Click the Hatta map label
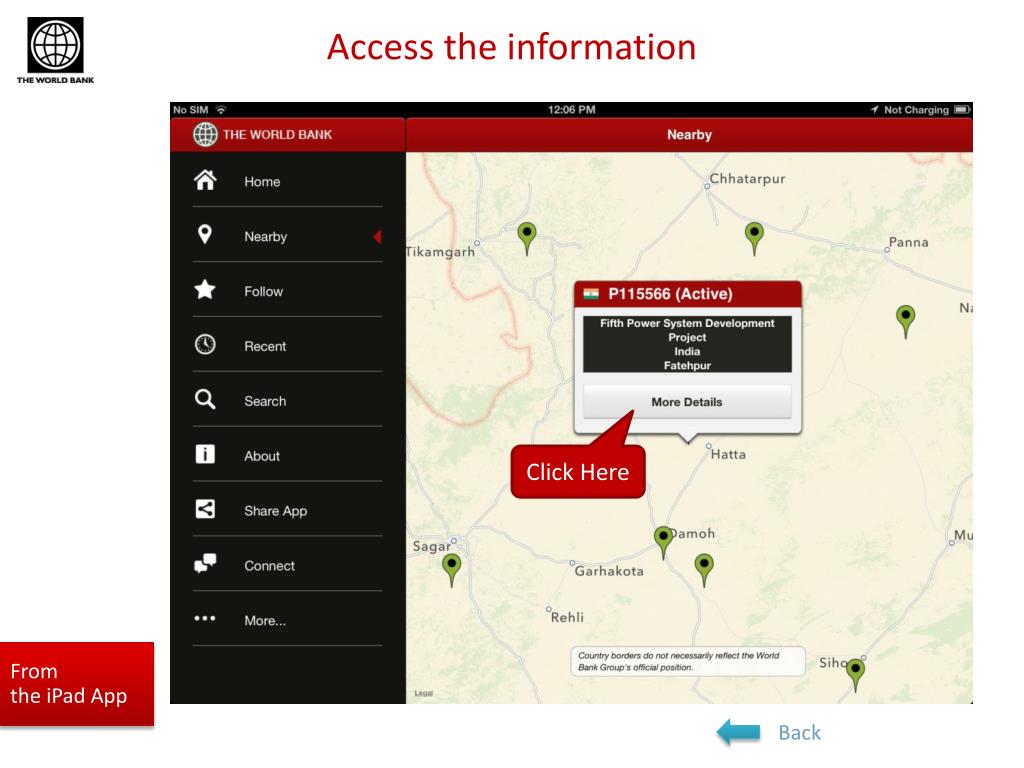This screenshot has width=1024, height=768. click(728, 454)
